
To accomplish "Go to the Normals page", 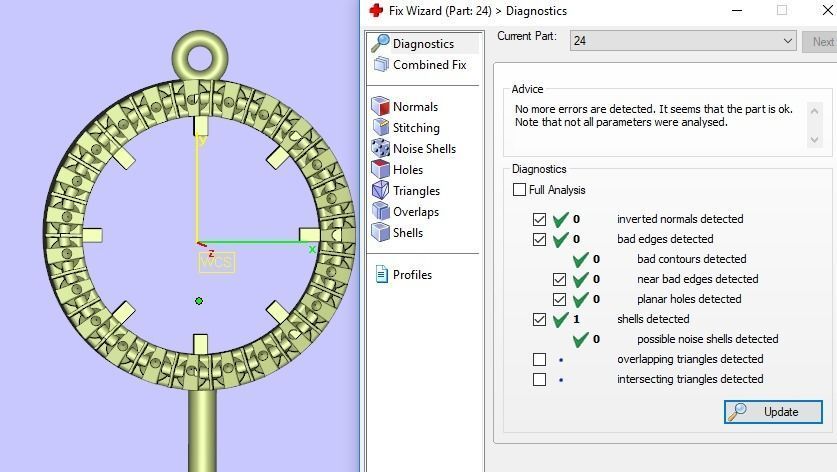I will [415, 107].
